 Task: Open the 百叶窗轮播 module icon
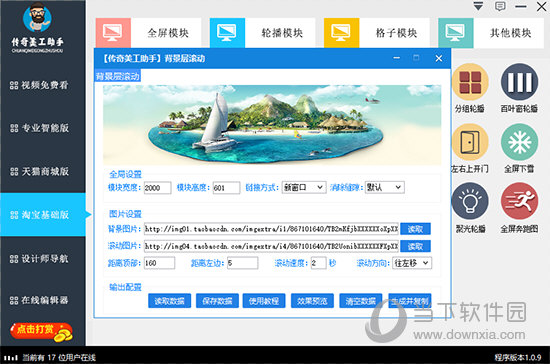coord(519,82)
